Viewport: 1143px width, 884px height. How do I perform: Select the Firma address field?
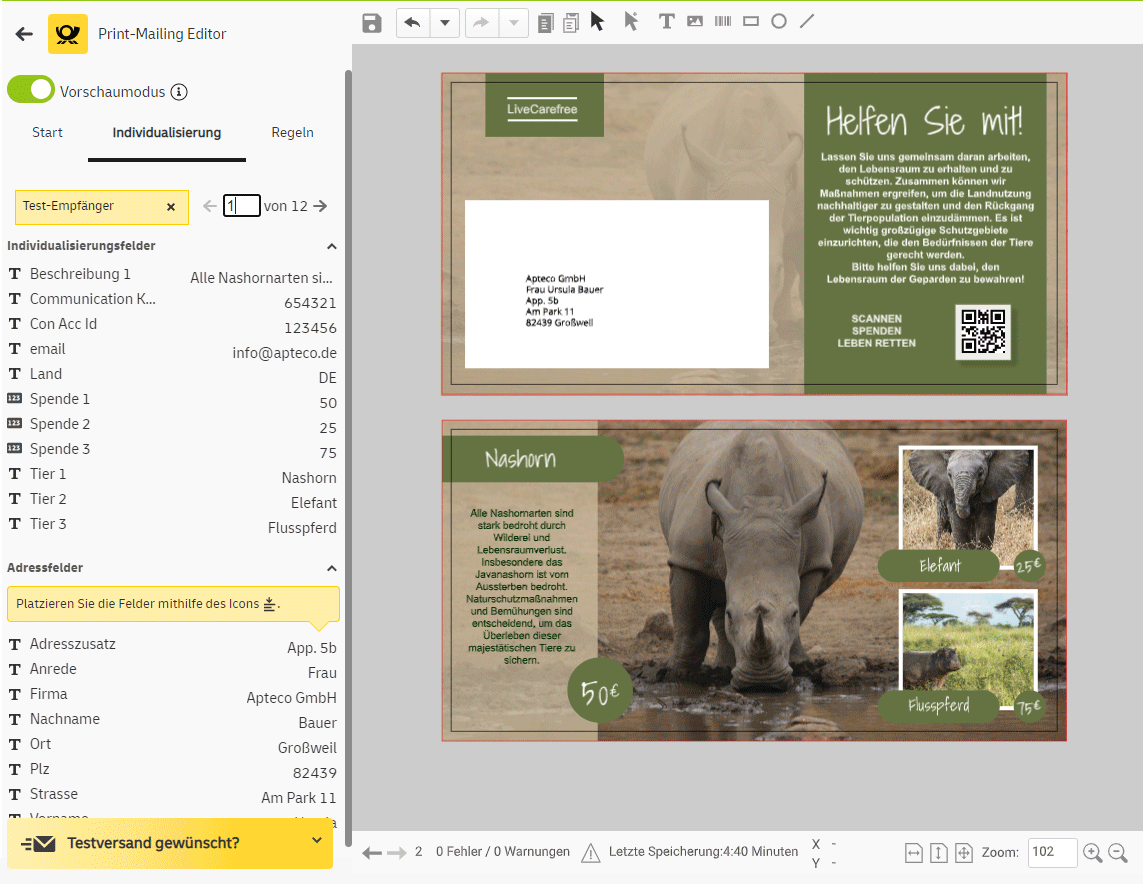click(172, 695)
